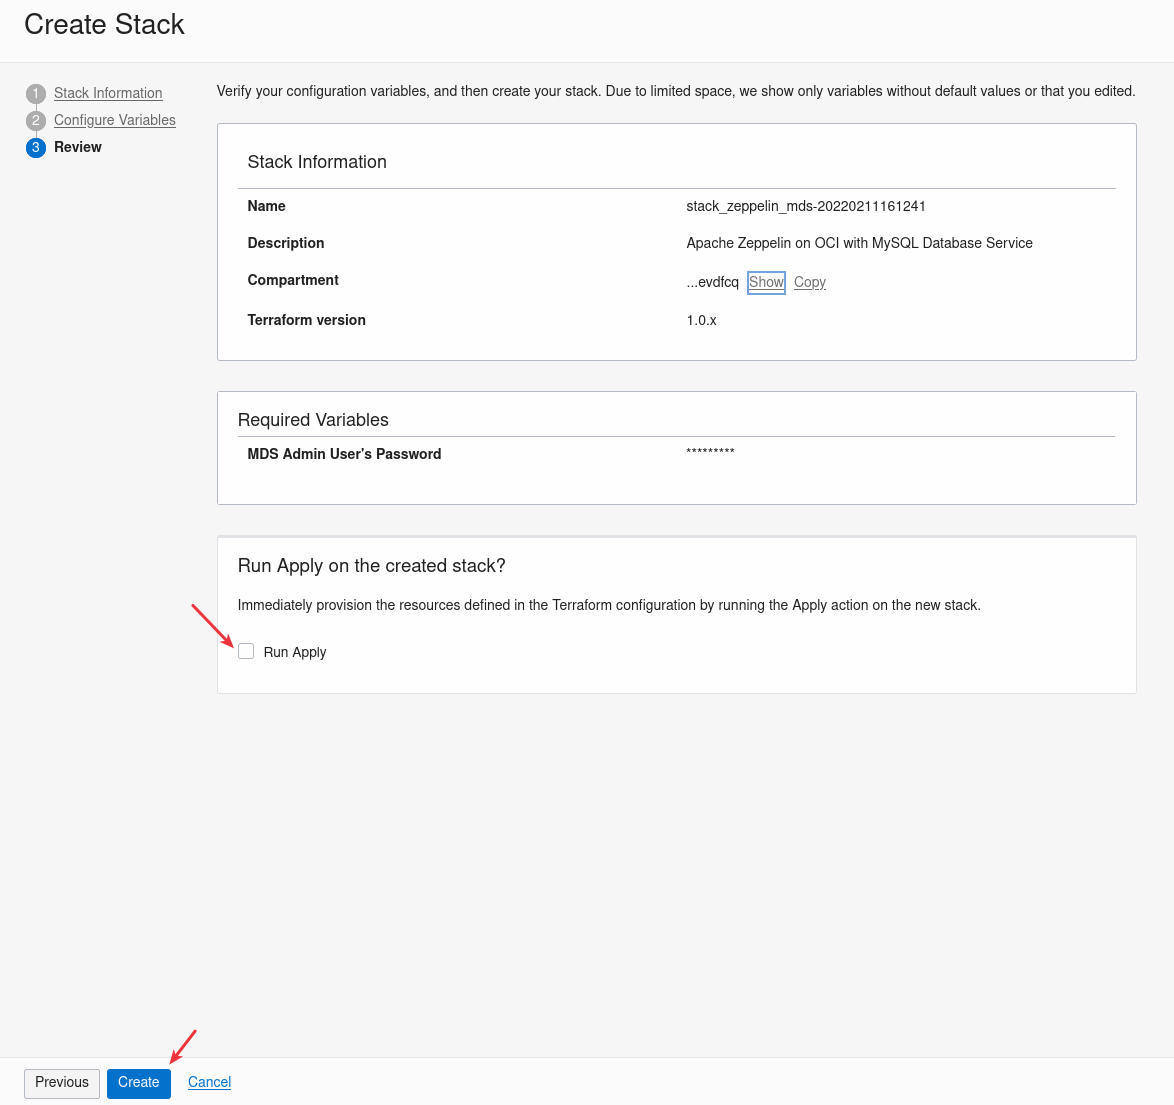Click the Terraform version value 1.0.x

pyautogui.click(x=702, y=320)
